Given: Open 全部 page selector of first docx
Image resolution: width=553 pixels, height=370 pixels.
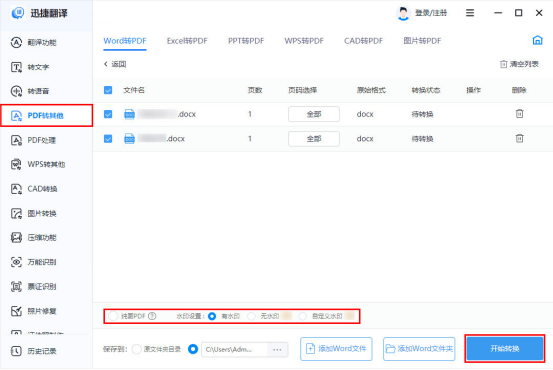Looking at the screenshot, I should tap(314, 114).
